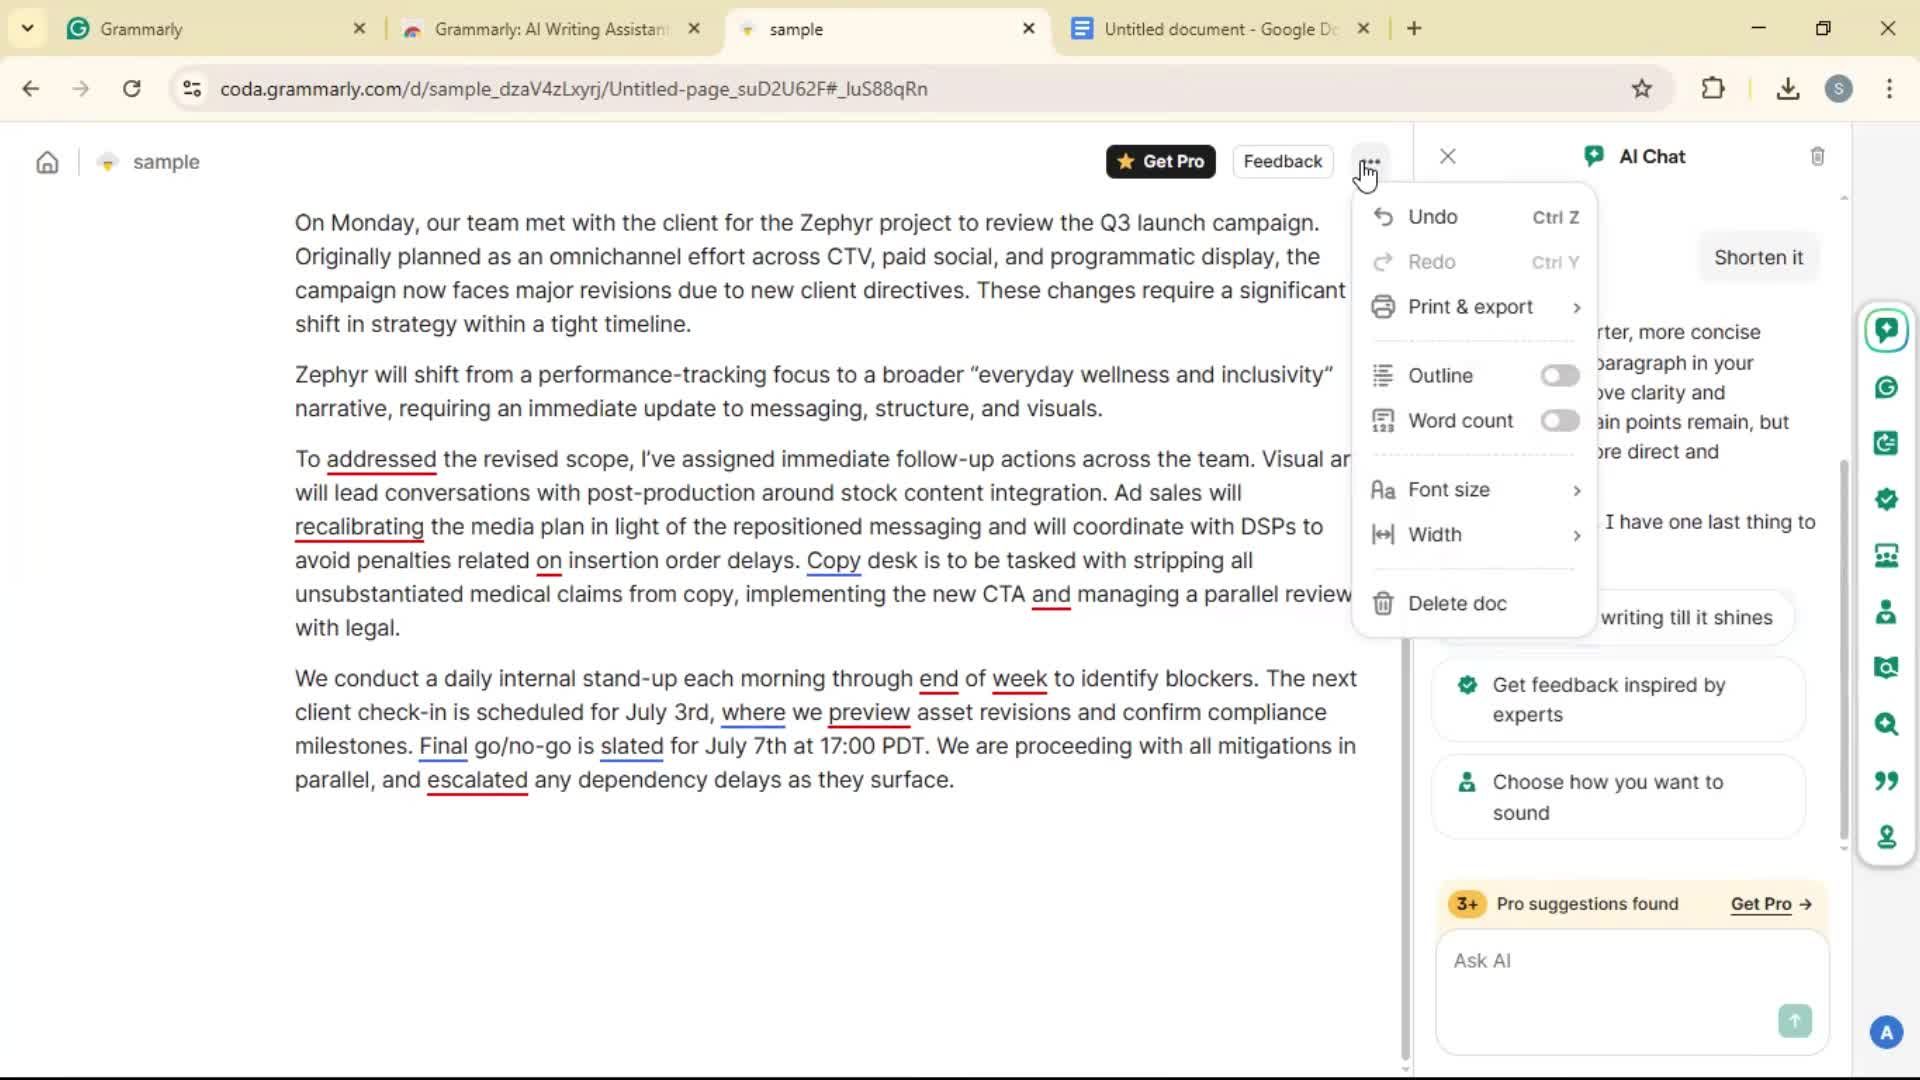Bookmark this page with the star icon
Image resolution: width=1920 pixels, height=1080 pixels.
pyautogui.click(x=1641, y=89)
